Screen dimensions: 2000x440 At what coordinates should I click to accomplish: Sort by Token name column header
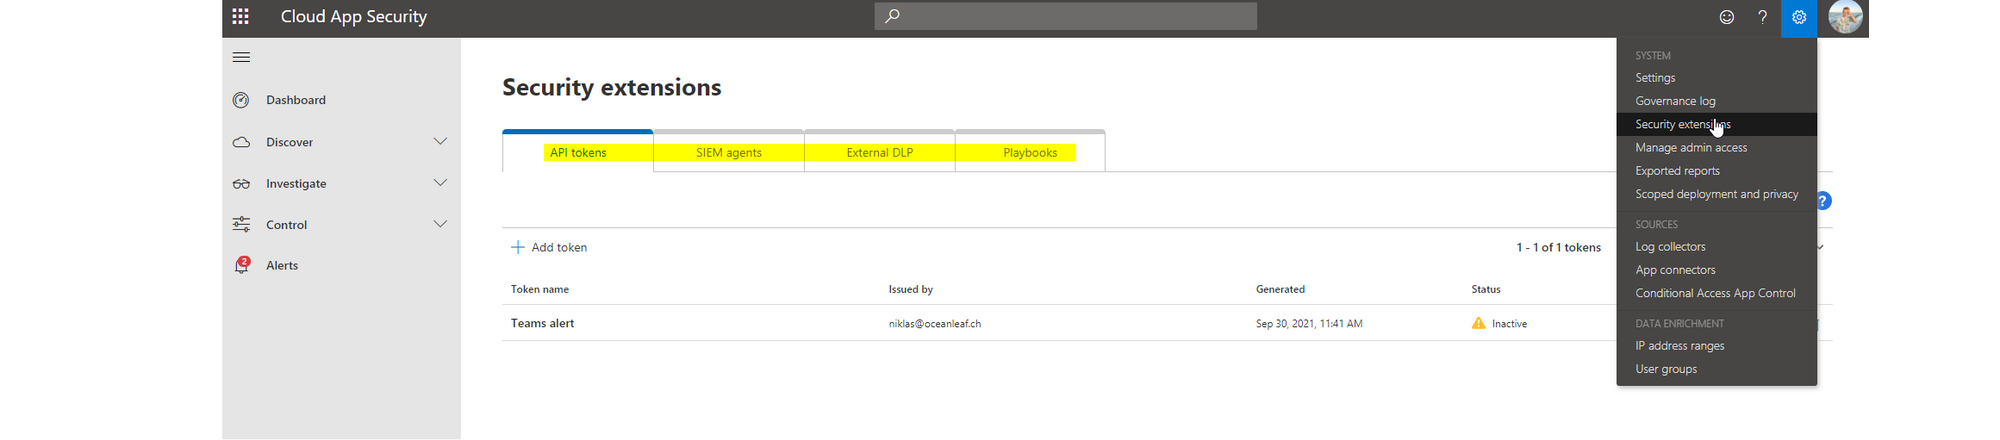pyautogui.click(x=540, y=289)
